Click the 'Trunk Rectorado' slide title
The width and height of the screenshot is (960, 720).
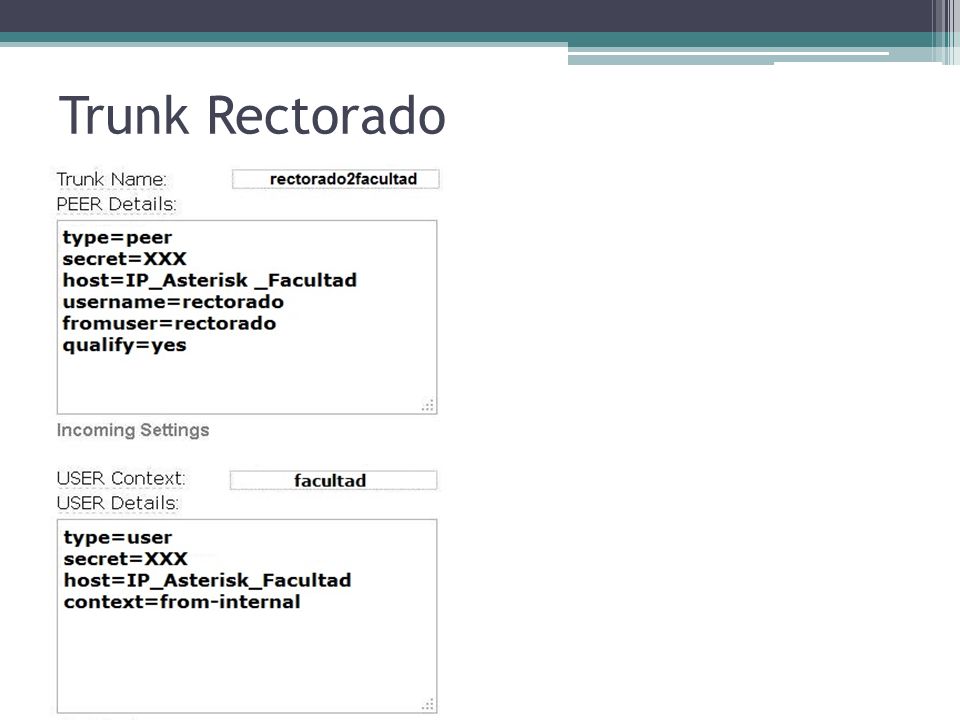point(252,115)
